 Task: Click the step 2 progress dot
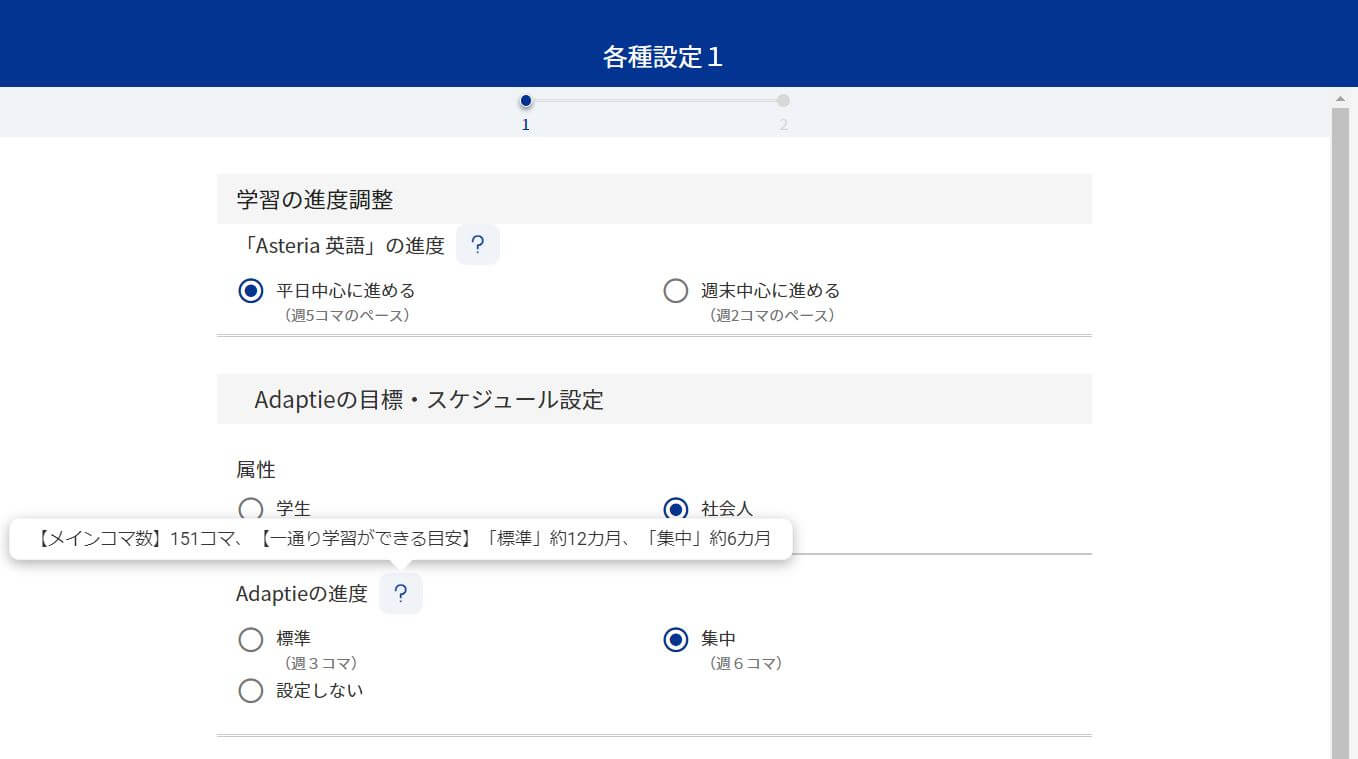[783, 101]
